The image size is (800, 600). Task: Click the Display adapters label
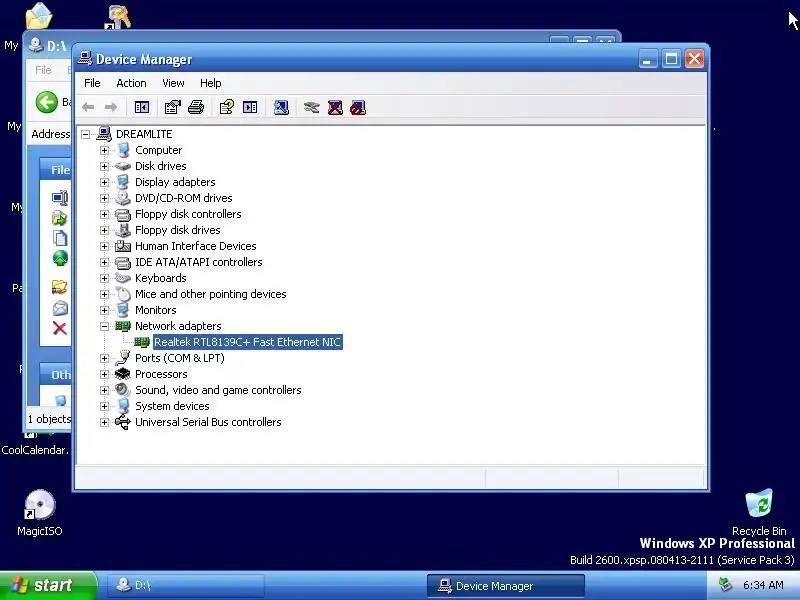[x=175, y=182]
